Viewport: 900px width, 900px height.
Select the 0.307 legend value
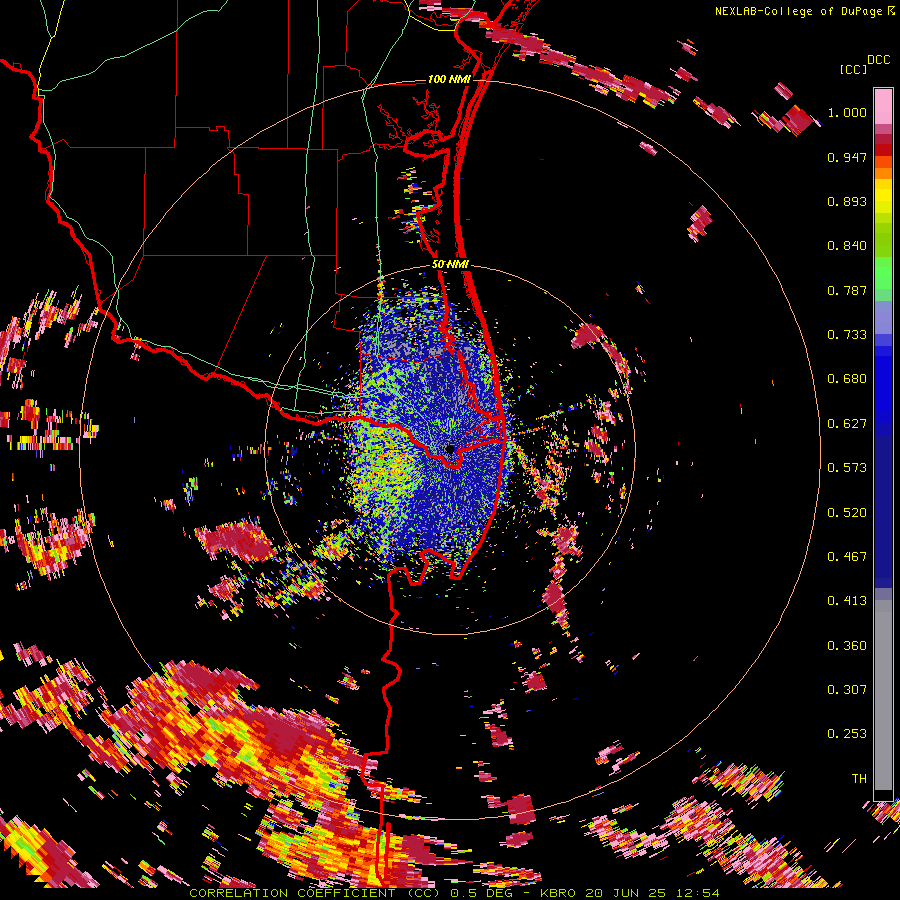[847, 690]
